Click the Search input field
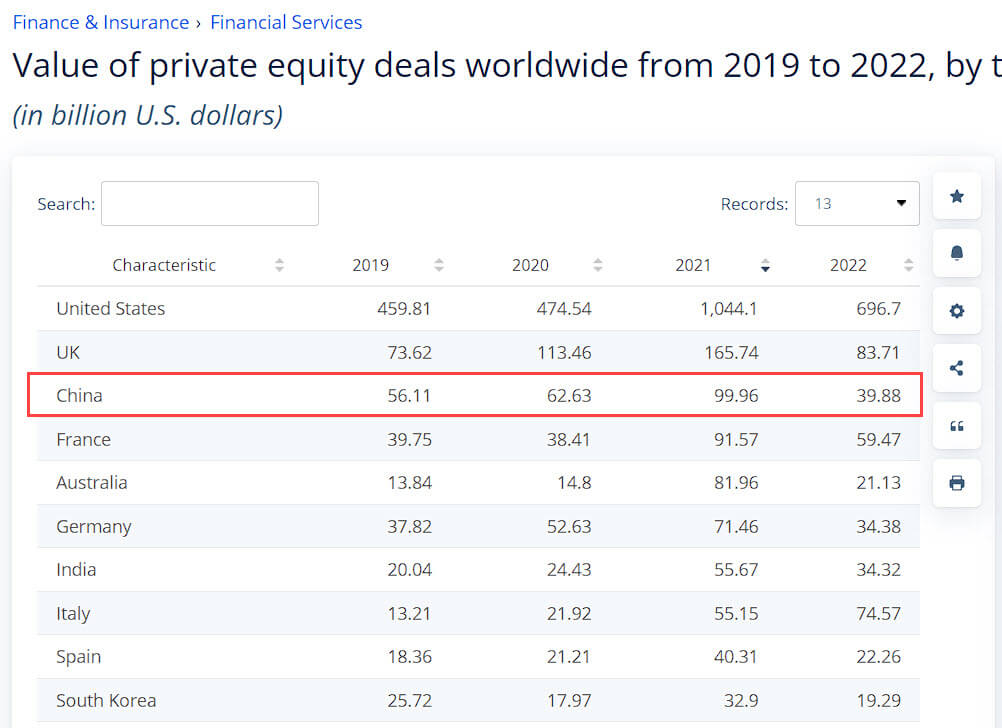 (210, 203)
